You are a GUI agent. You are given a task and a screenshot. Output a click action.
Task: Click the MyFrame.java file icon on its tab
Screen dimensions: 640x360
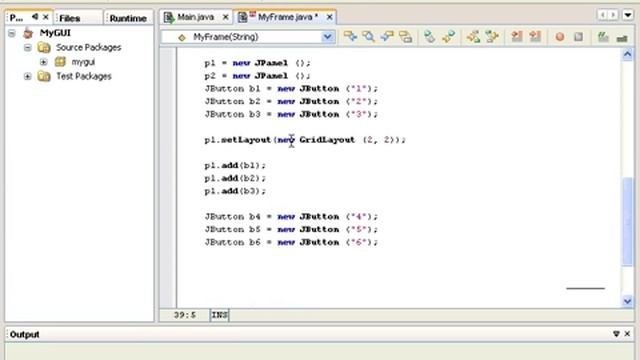[242, 17]
